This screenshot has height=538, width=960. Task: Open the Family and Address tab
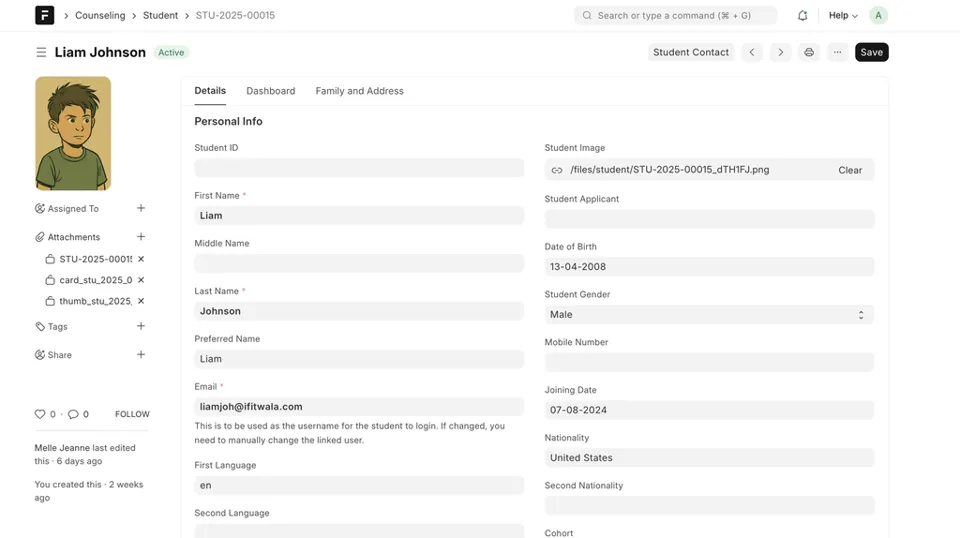point(359,91)
